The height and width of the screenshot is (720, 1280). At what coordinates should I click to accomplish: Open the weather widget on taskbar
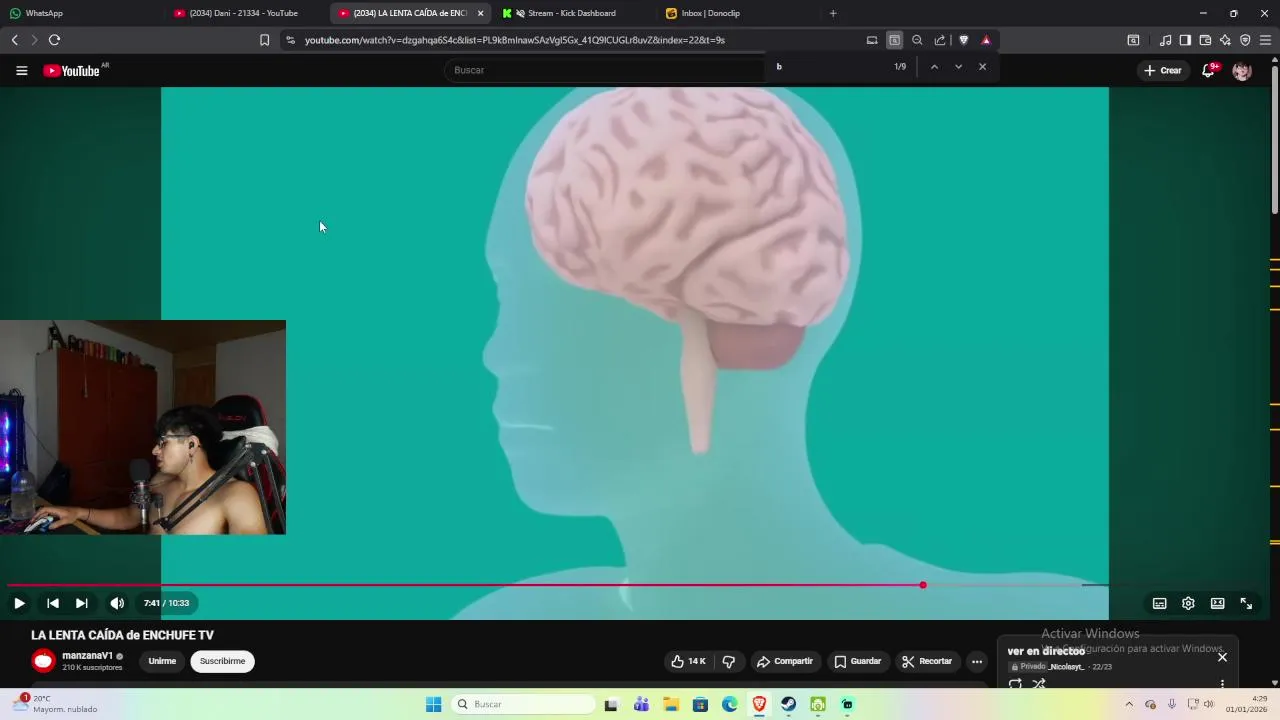[x=55, y=704]
